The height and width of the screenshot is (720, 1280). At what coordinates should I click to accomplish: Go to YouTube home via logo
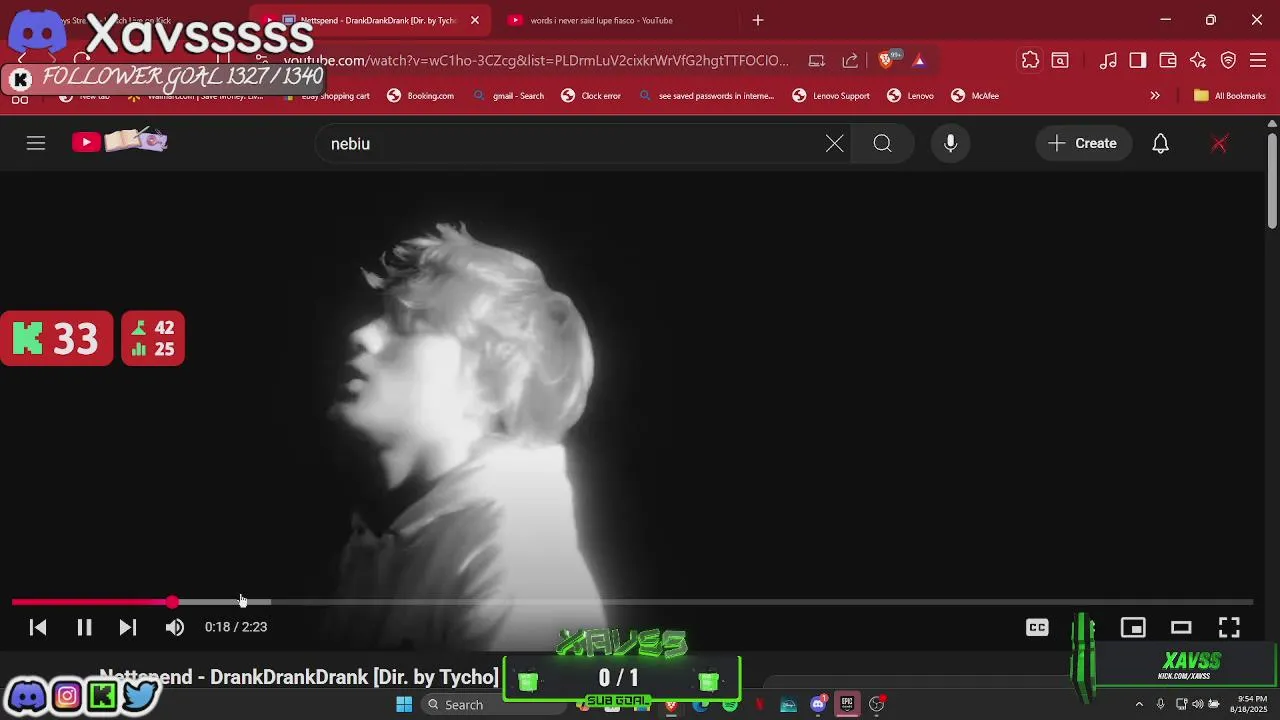pyautogui.click(x=119, y=142)
